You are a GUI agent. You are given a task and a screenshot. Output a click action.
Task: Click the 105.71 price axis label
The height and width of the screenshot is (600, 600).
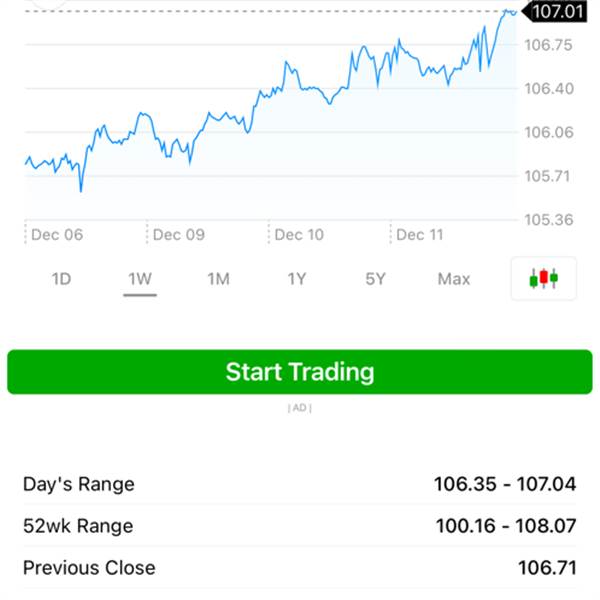coord(548,176)
